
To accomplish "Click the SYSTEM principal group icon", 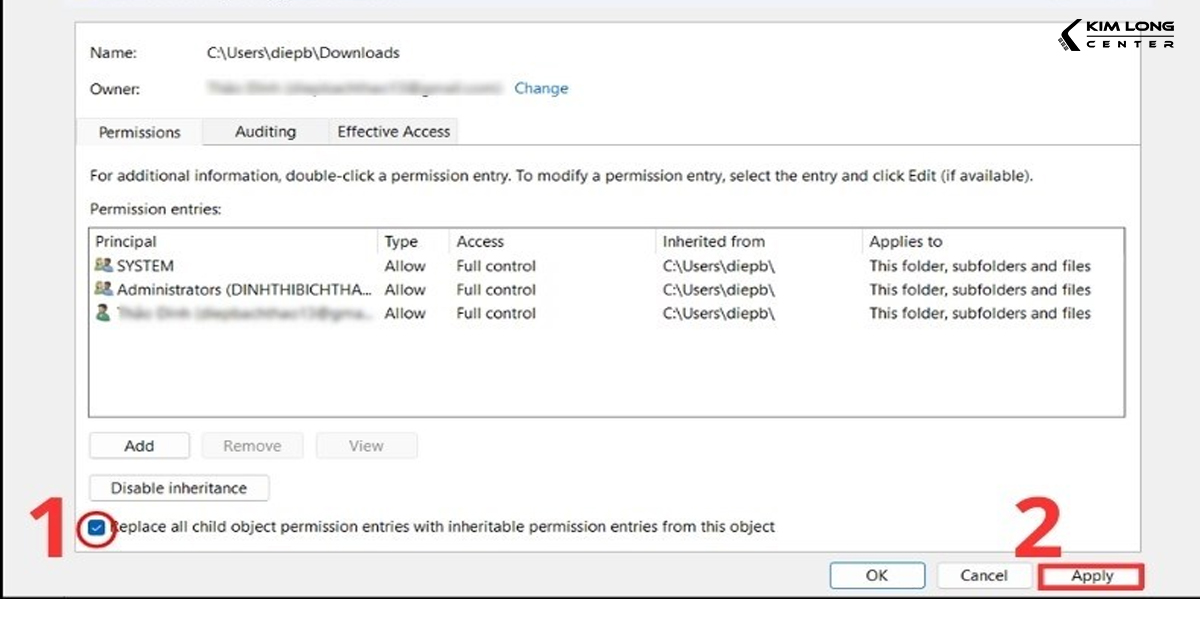I will click(x=103, y=266).
